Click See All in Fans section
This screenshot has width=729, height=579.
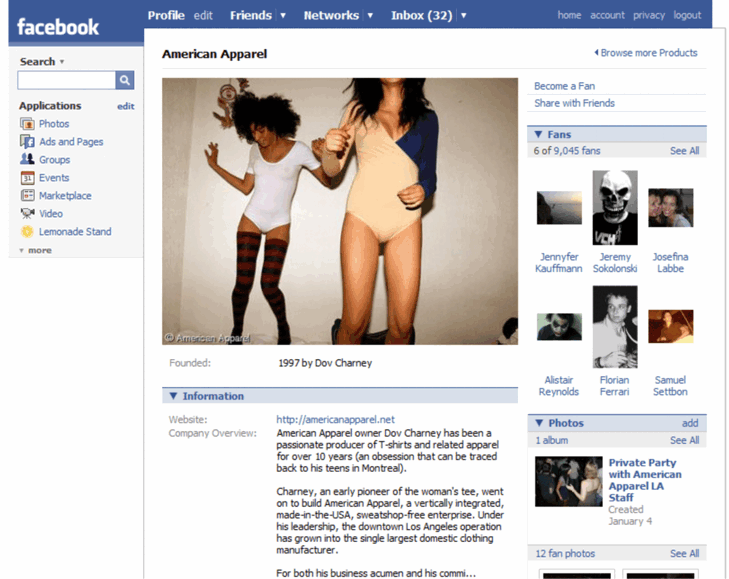pos(684,151)
